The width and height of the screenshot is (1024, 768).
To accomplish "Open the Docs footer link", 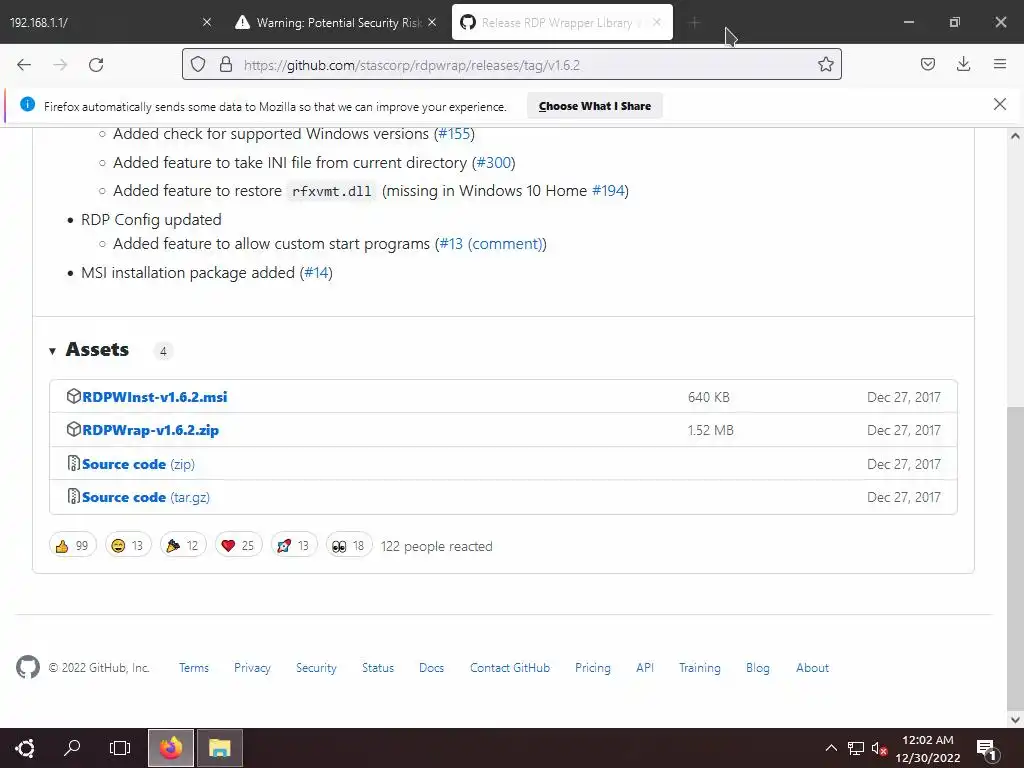I will [431, 668].
